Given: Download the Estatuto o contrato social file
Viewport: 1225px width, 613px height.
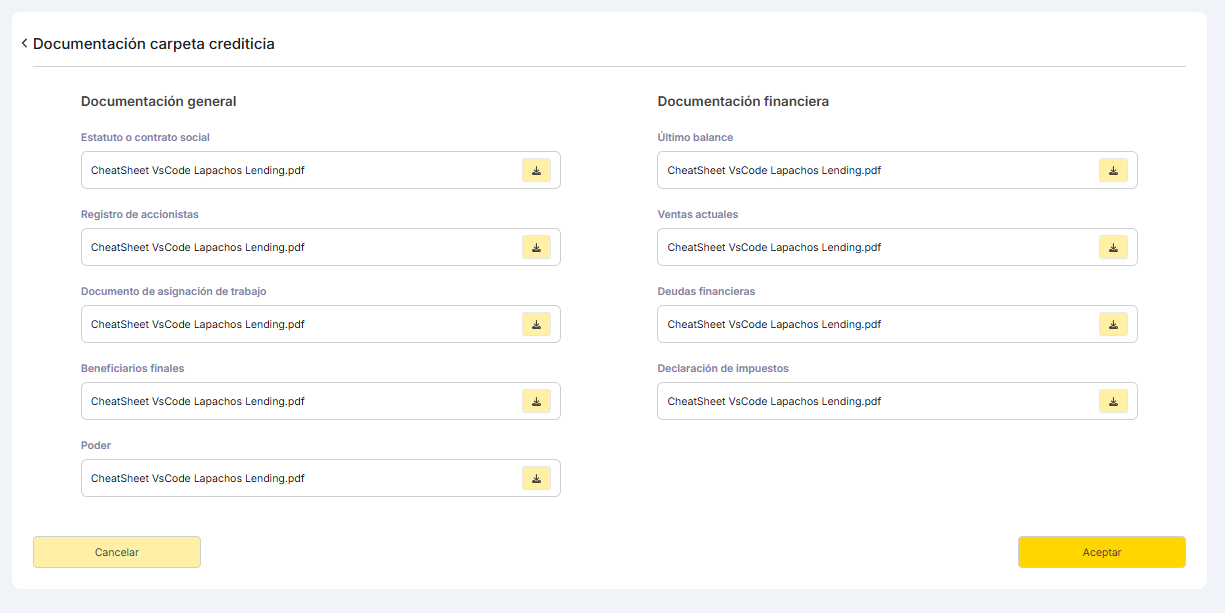Looking at the screenshot, I should pyautogui.click(x=536, y=170).
